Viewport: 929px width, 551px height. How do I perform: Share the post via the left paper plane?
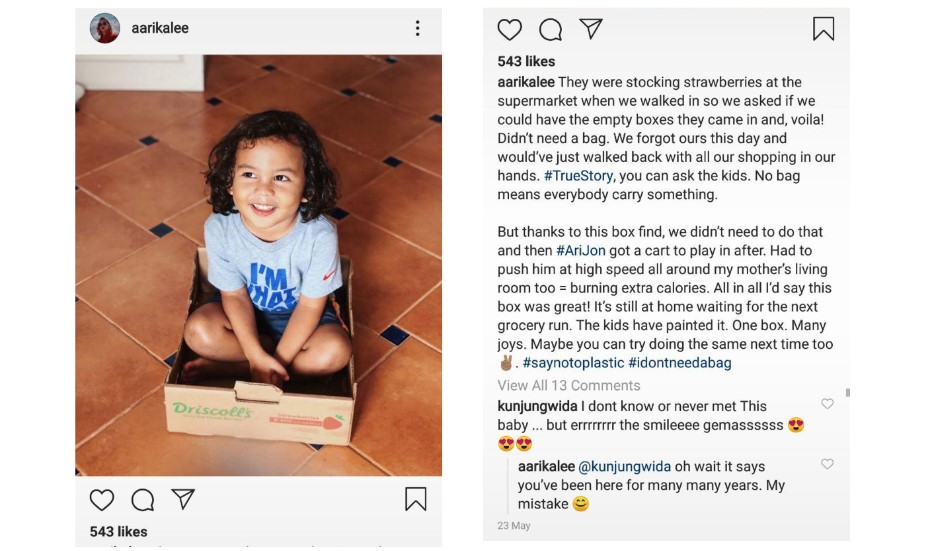point(182,498)
